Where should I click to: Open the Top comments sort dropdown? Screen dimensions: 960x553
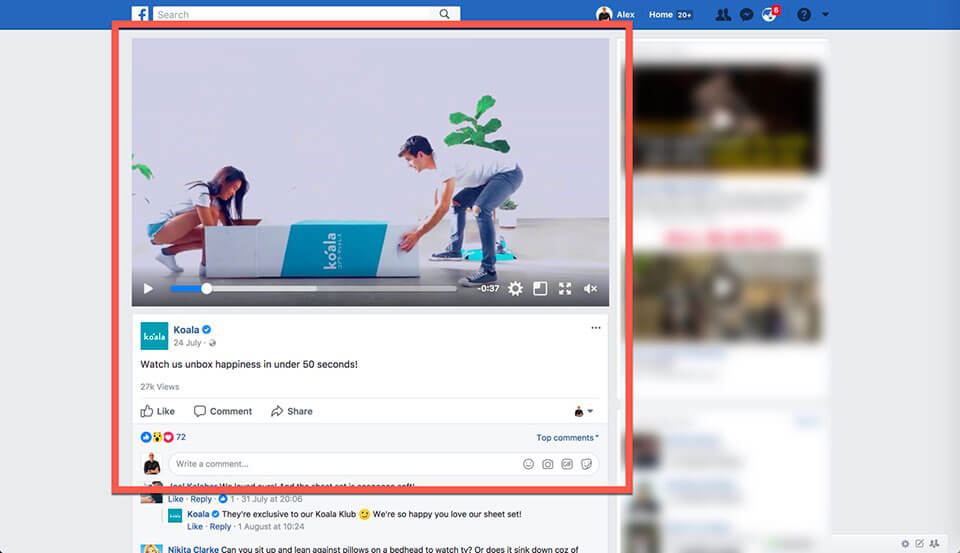pyautogui.click(x=568, y=437)
